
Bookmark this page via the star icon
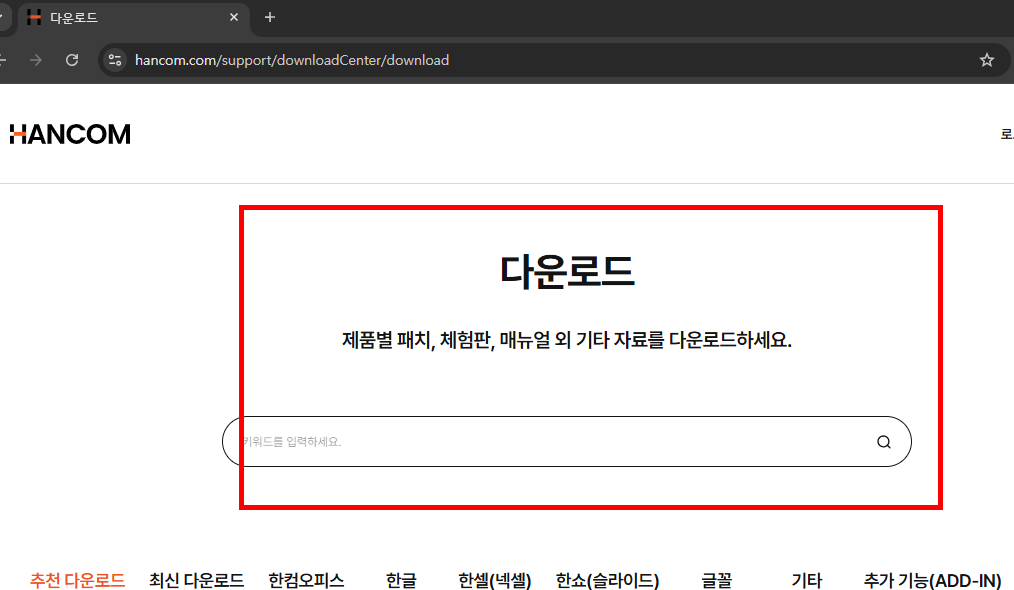pos(987,59)
